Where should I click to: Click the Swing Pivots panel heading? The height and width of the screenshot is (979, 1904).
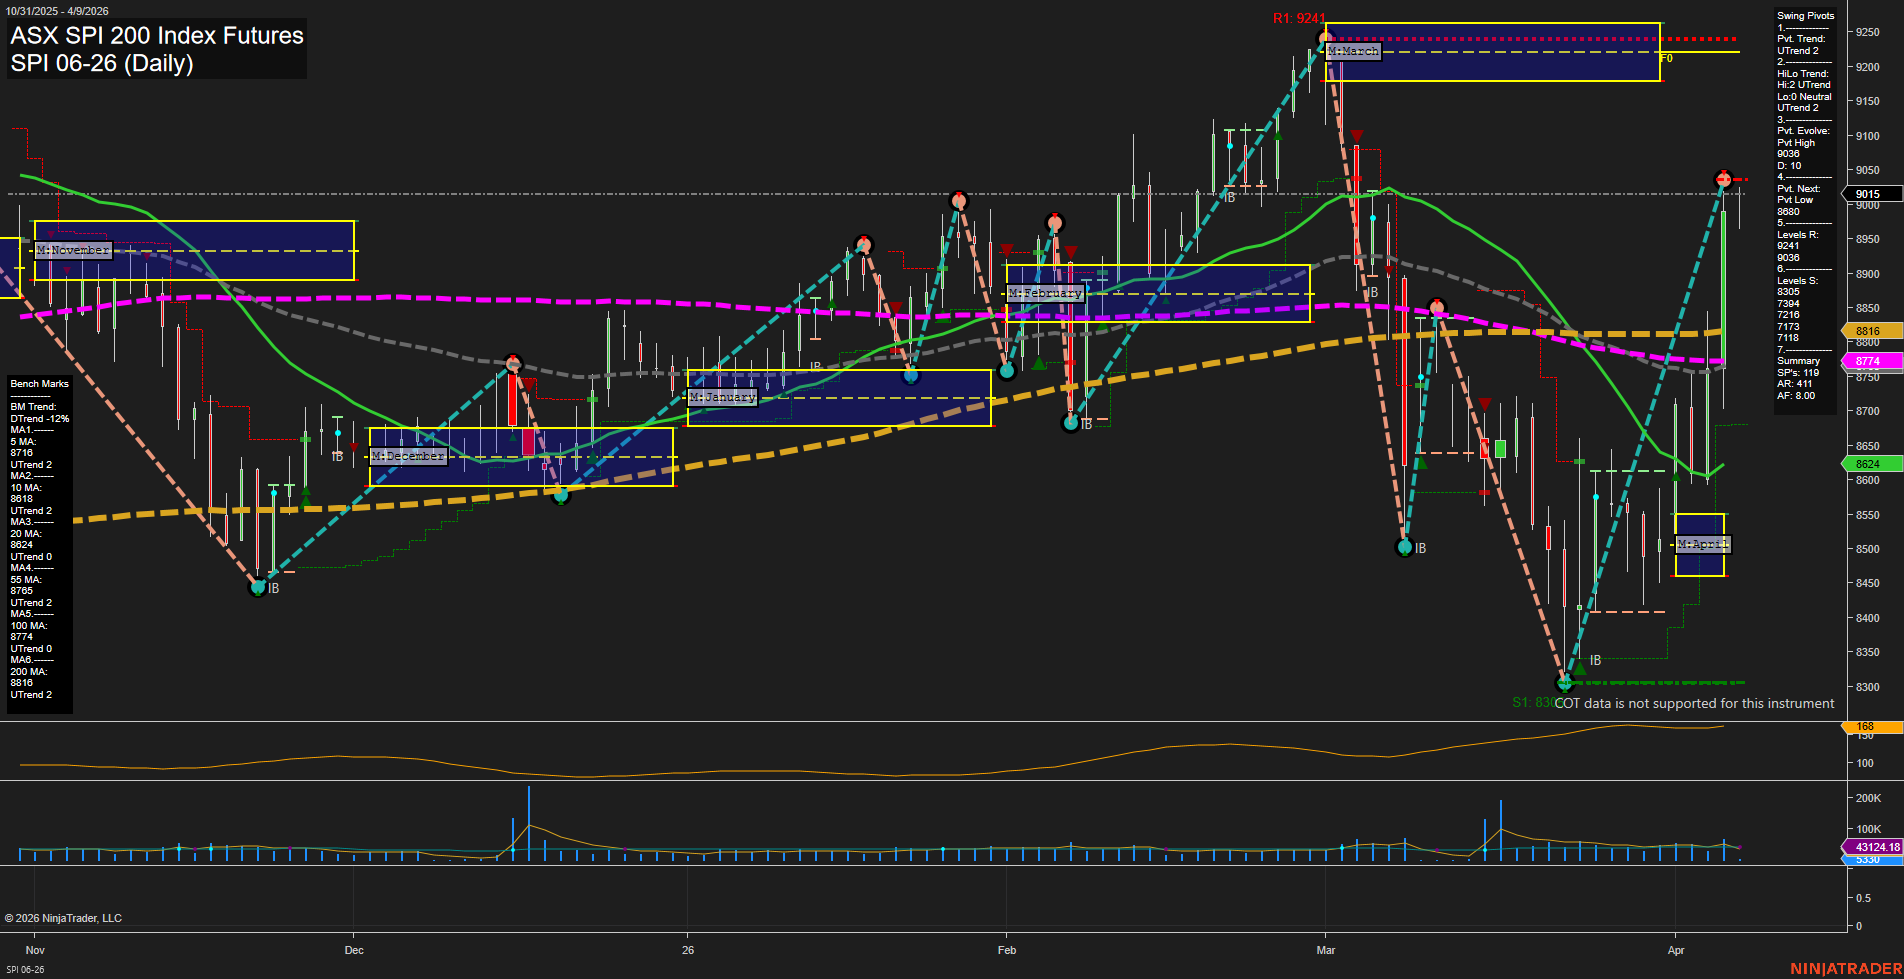coord(1805,16)
